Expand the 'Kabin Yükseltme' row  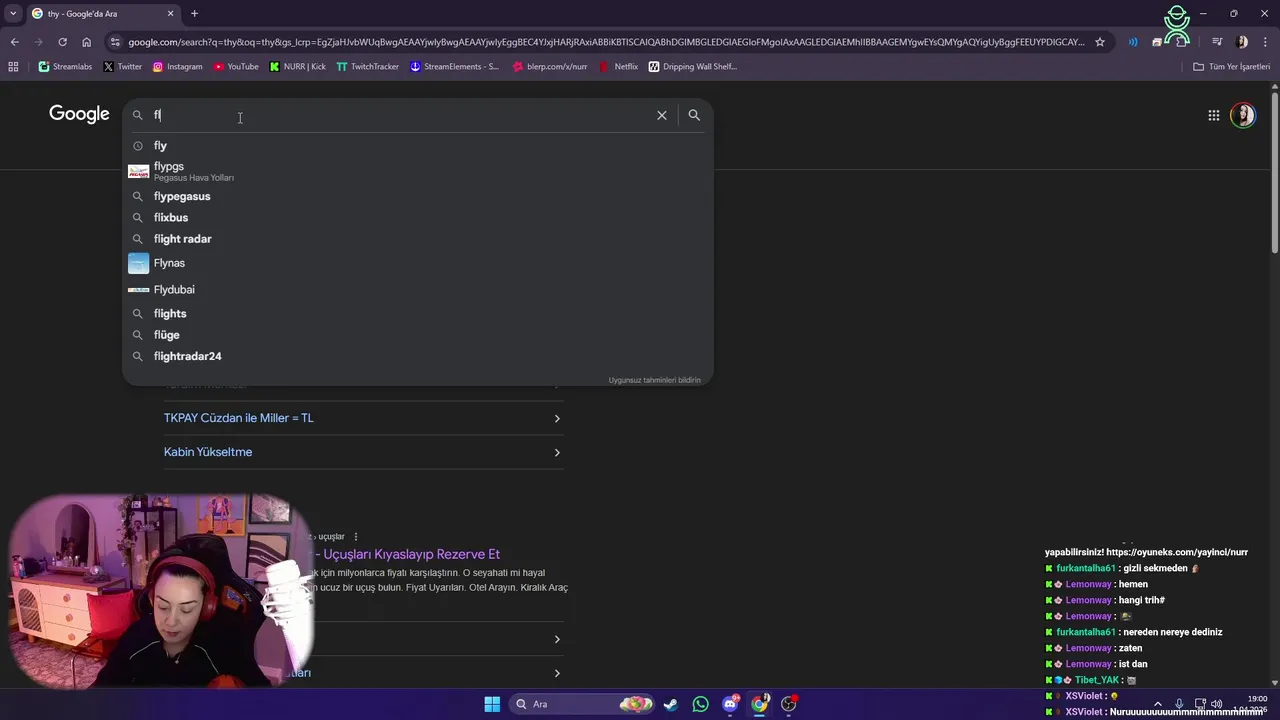click(x=363, y=452)
